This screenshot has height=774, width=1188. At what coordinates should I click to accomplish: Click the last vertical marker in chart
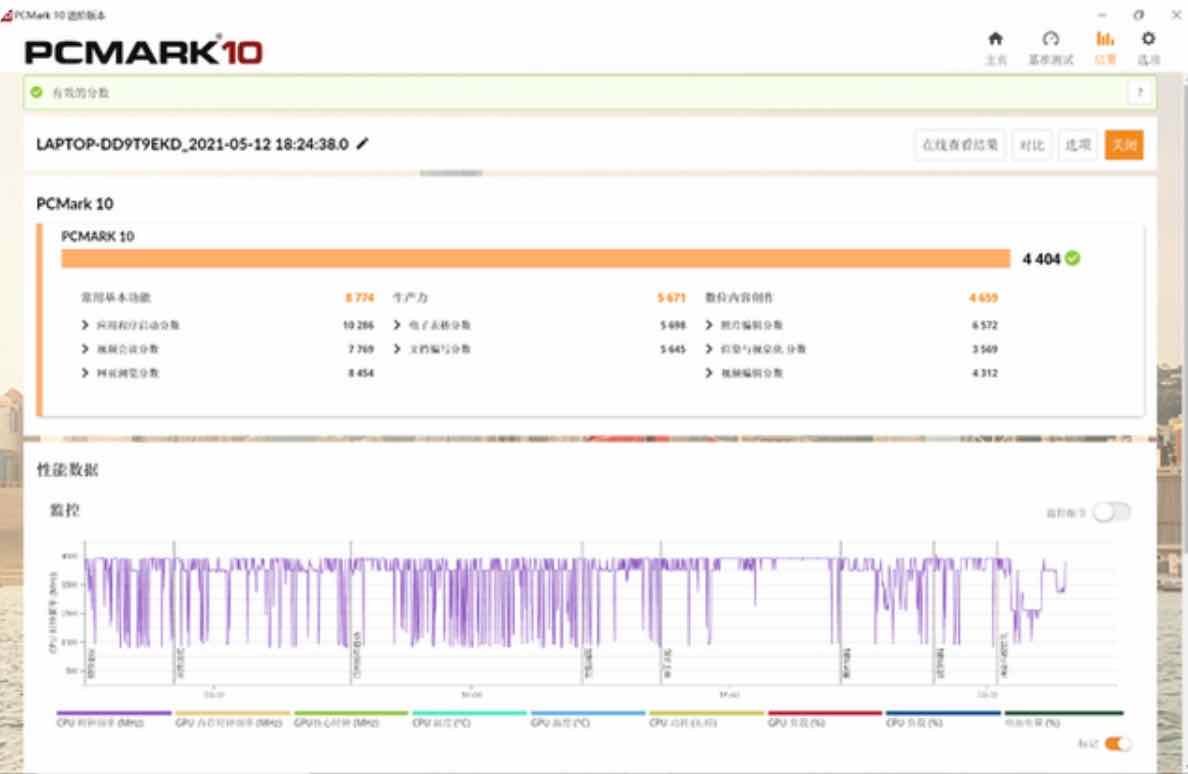[x=997, y=612]
